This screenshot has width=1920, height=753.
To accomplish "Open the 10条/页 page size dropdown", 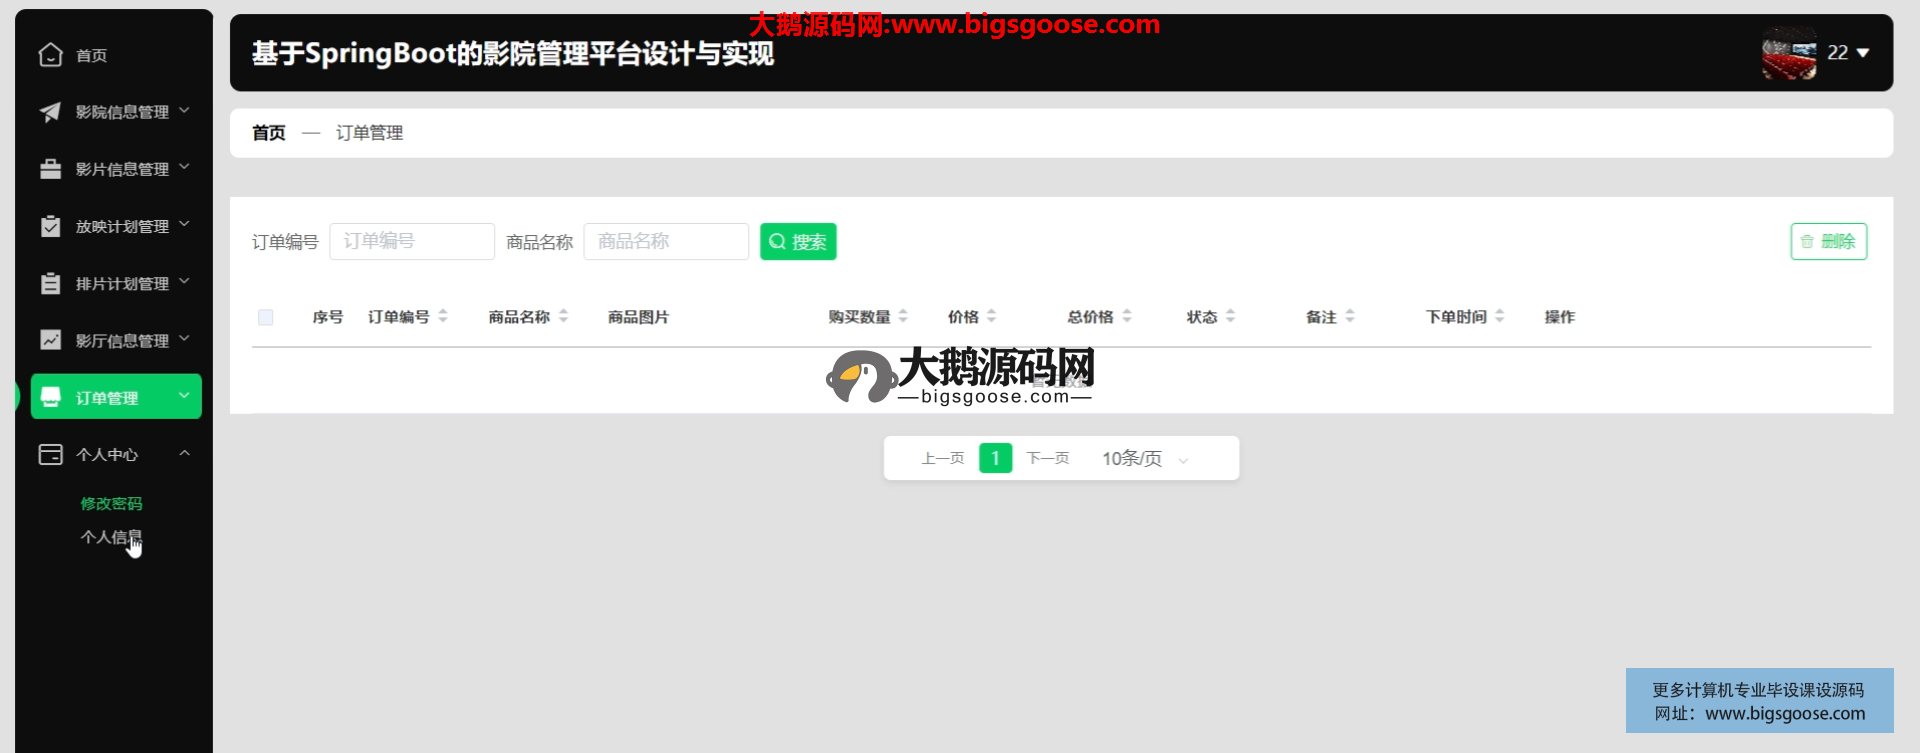I will tap(1144, 459).
